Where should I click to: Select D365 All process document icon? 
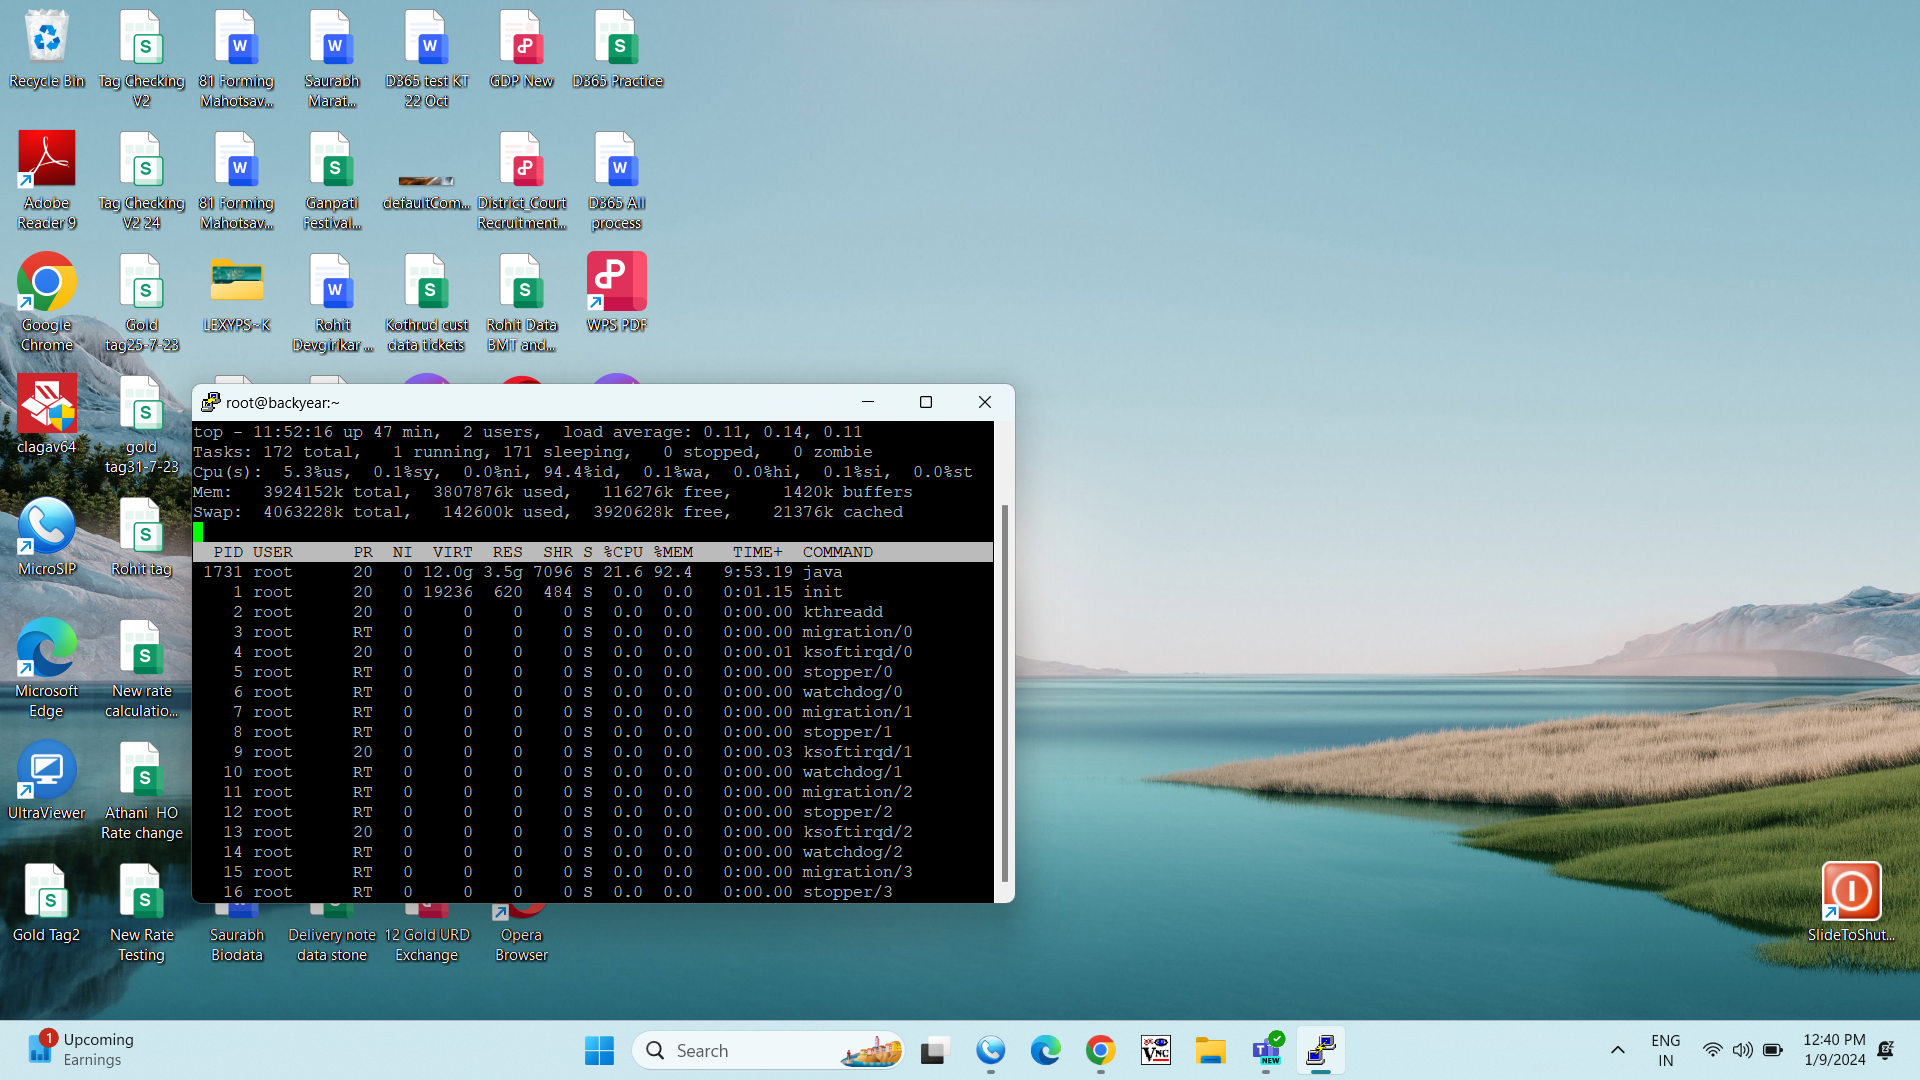[x=617, y=181]
